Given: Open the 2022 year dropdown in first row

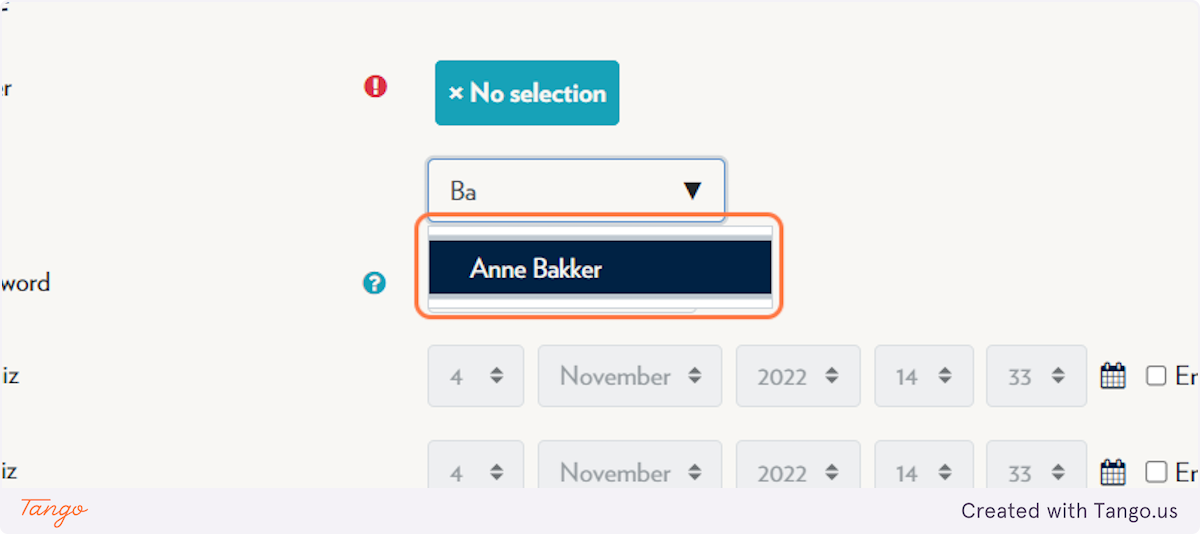Looking at the screenshot, I should click(x=798, y=376).
